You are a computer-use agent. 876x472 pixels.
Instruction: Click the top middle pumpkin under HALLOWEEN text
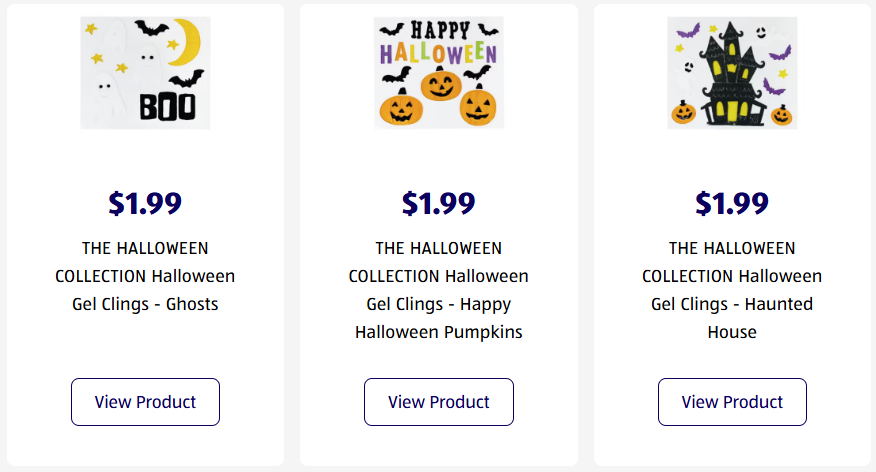pos(440,85)
